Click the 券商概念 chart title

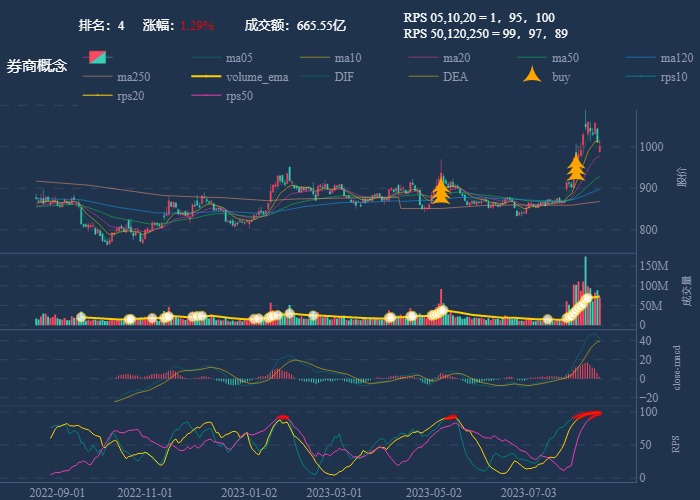pos(36,66)
